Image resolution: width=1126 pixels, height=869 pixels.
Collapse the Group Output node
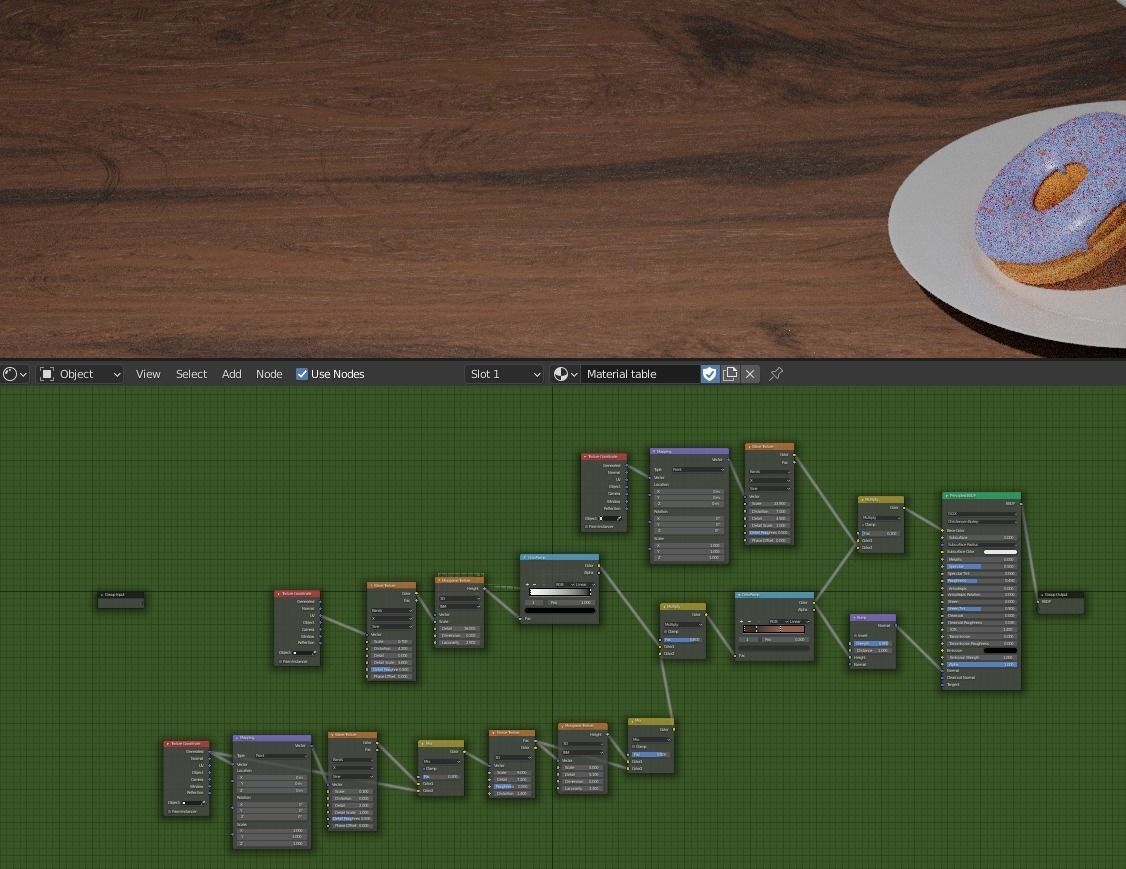(1043, 595)
